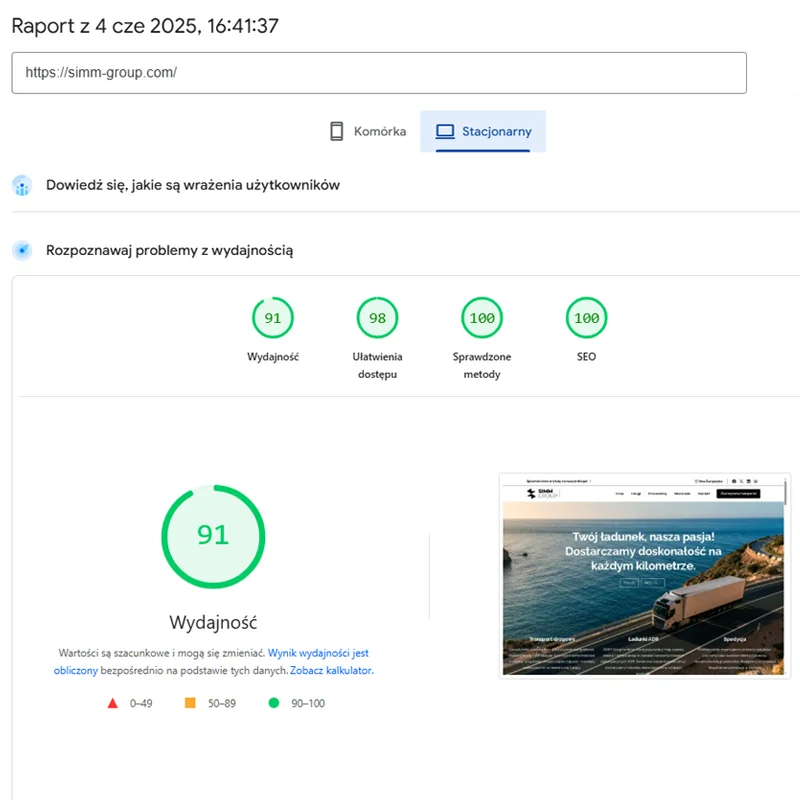Viewport: 800px width, 800px height.
Task: Click the green circle 90–100 legend icon
Action: click(273, 703)
